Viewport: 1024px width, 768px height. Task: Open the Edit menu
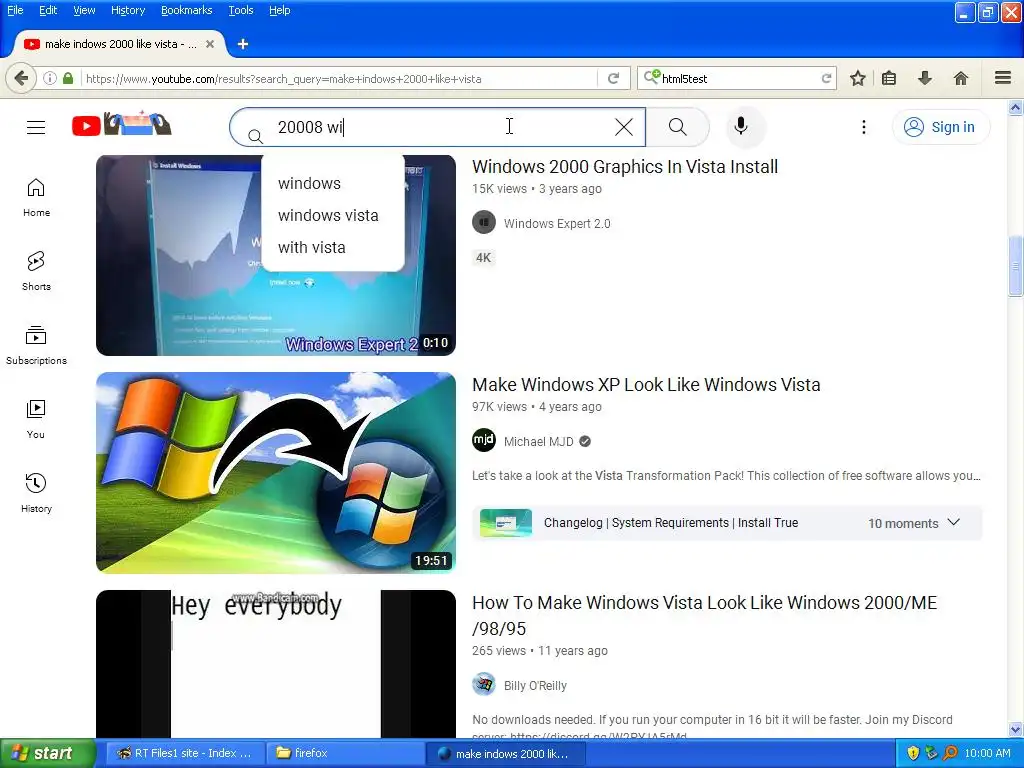(x=48, y=10)
